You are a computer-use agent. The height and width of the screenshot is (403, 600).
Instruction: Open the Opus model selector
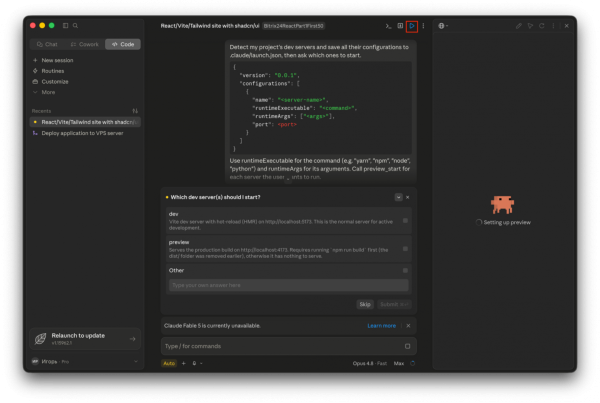tap(370, 363)
